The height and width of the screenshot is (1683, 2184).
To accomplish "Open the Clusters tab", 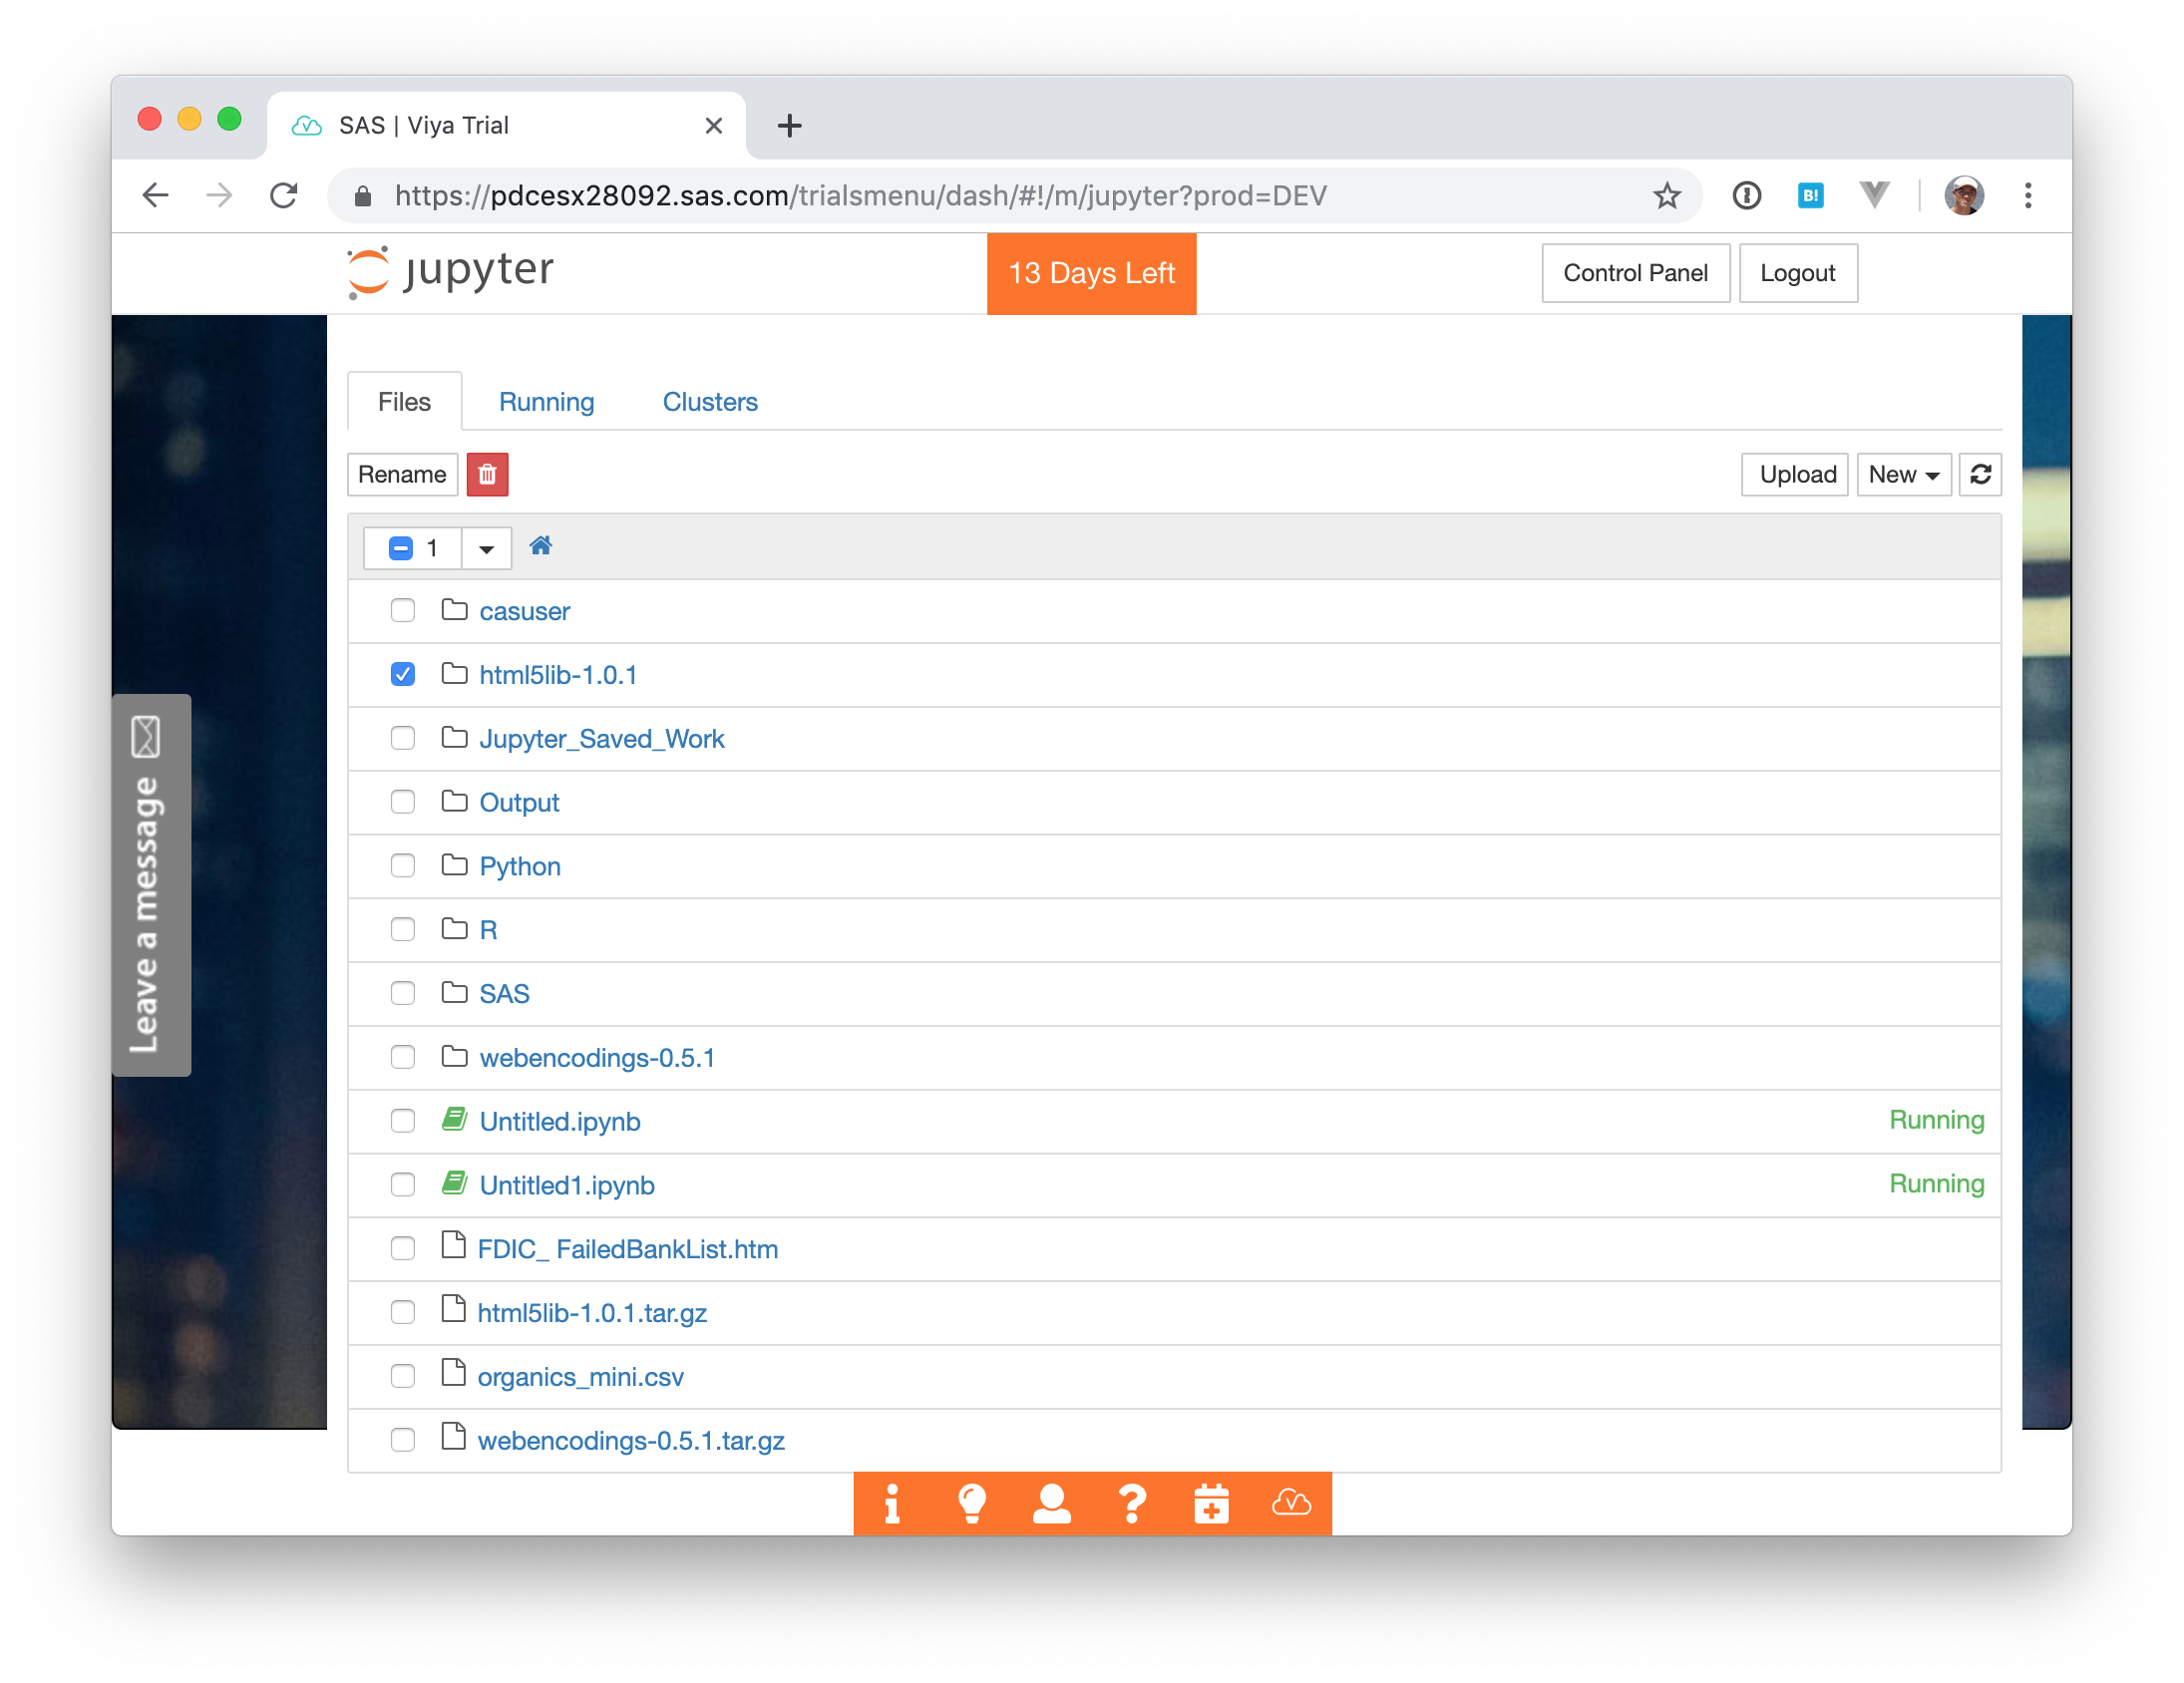I will coord(710,401).
